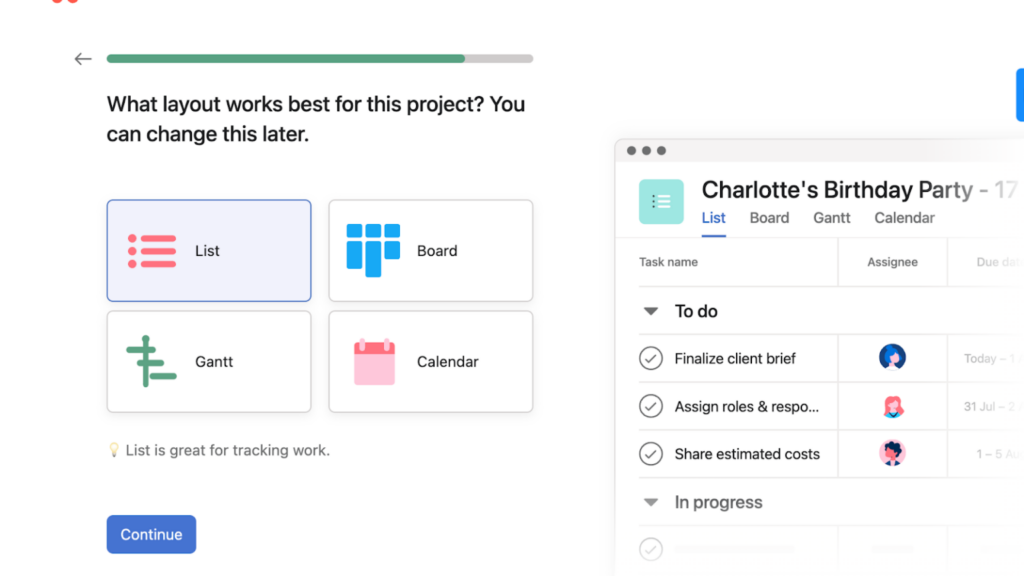The width and height of the screenshot is (1024, 576).
Task: Open the assignee avatar for Share estimated costs
Action: pyautogui.click(x=892, y=453)
